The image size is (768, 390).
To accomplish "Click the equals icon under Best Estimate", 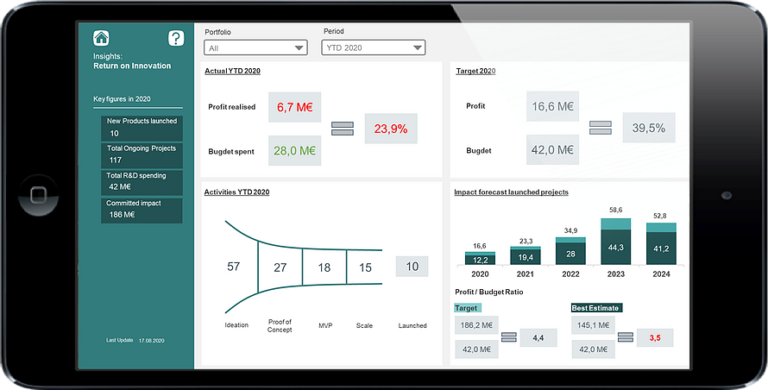I will (x=625, y=338).
